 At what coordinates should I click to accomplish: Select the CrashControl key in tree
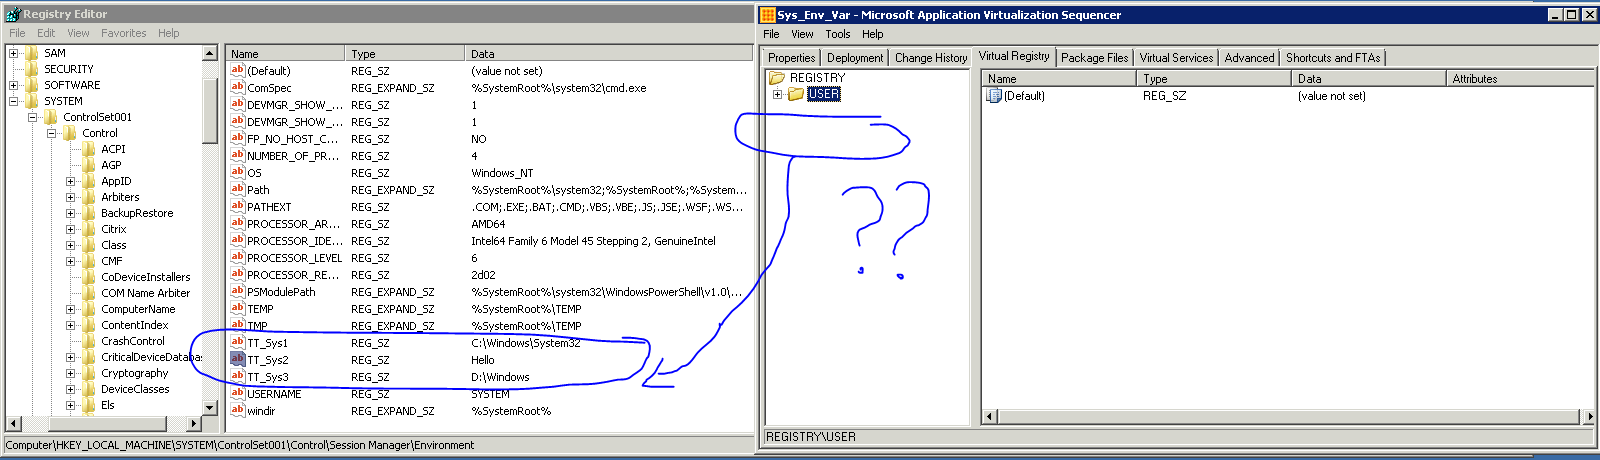(x=132, y=341)
